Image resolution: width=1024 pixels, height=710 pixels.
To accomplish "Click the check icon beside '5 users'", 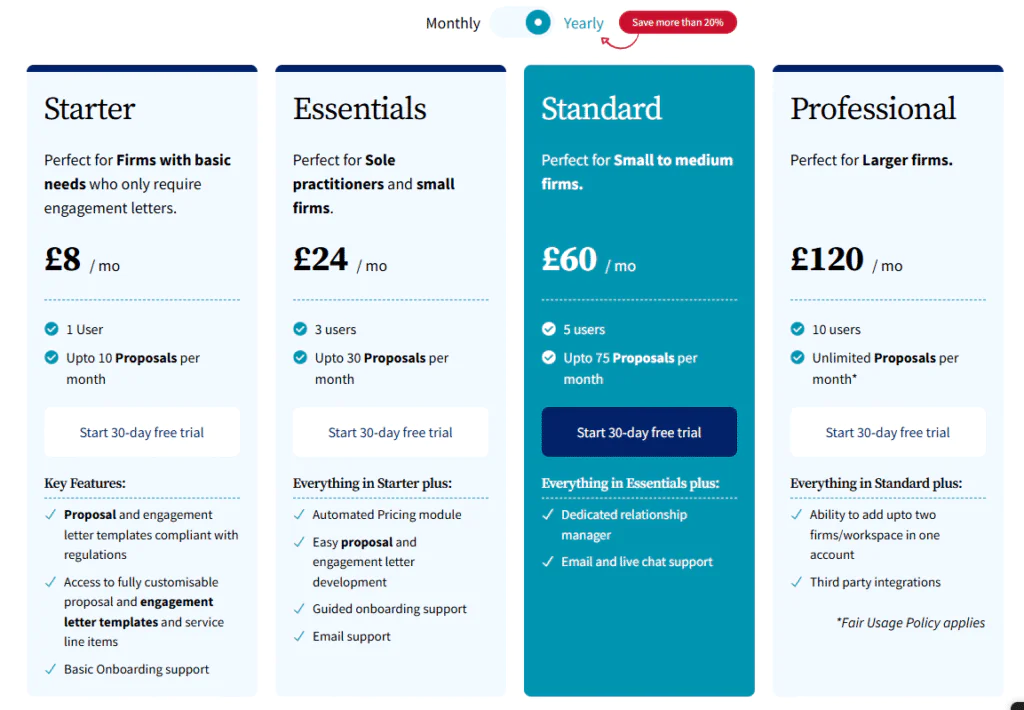I will [x=549, y=329].
